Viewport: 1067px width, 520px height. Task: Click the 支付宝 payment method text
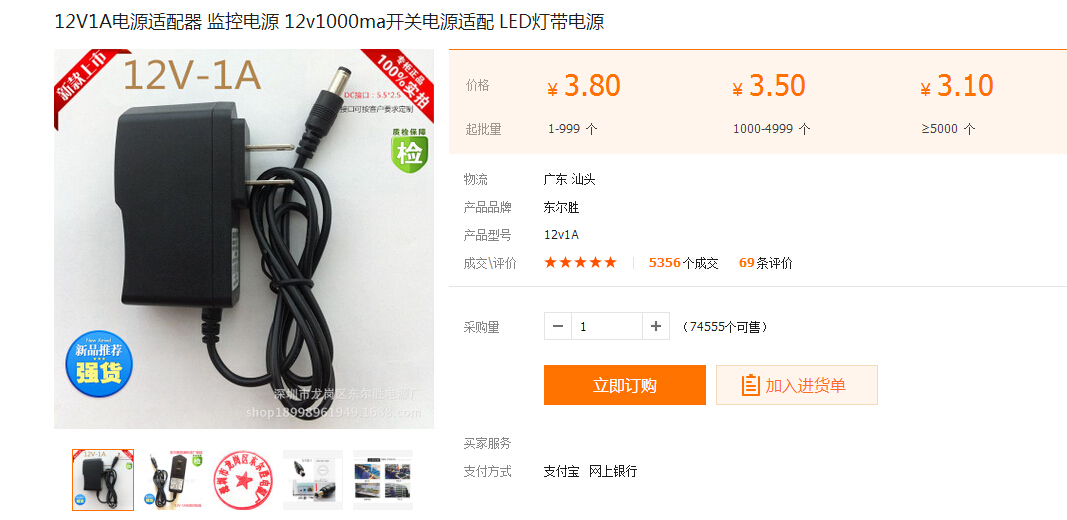[x=561, y=471]
